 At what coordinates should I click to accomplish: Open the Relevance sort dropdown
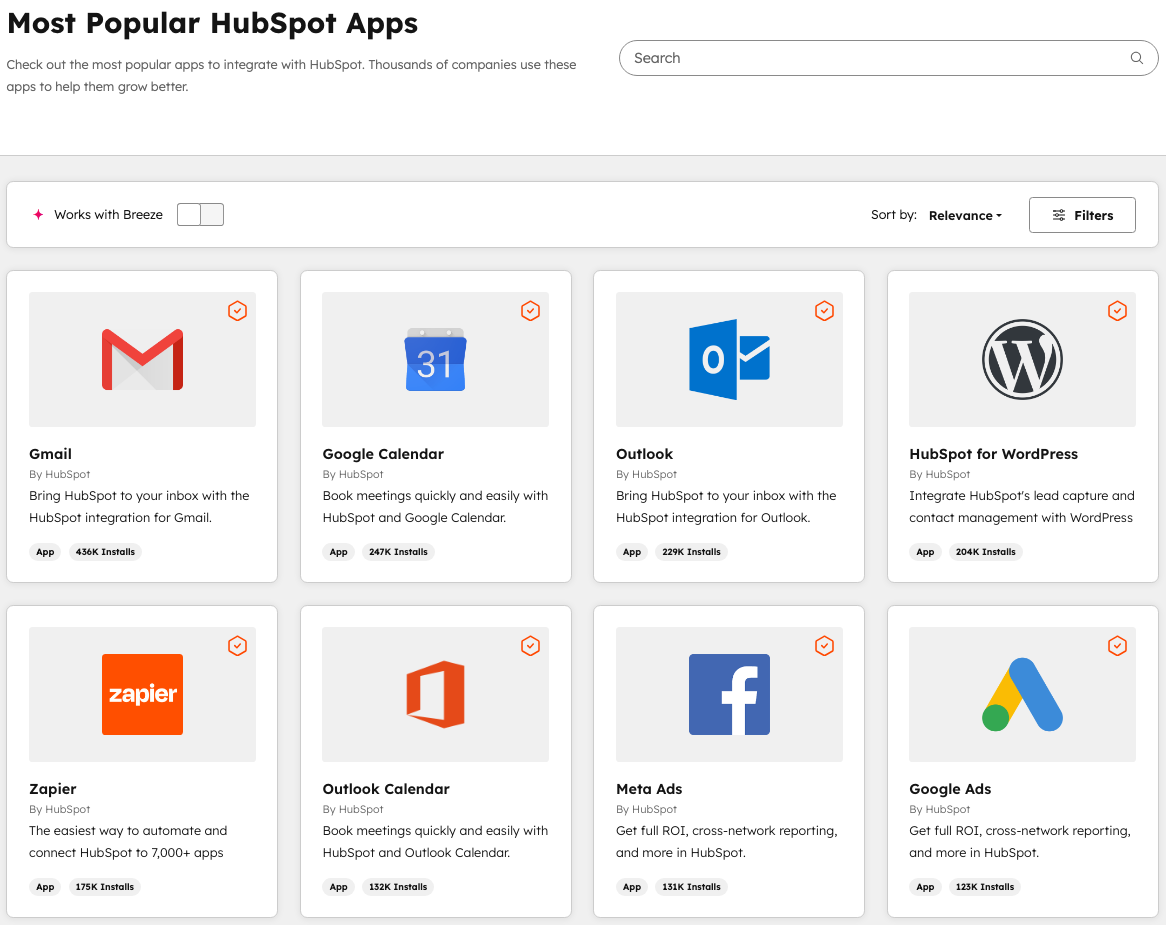tap(963, 215)
